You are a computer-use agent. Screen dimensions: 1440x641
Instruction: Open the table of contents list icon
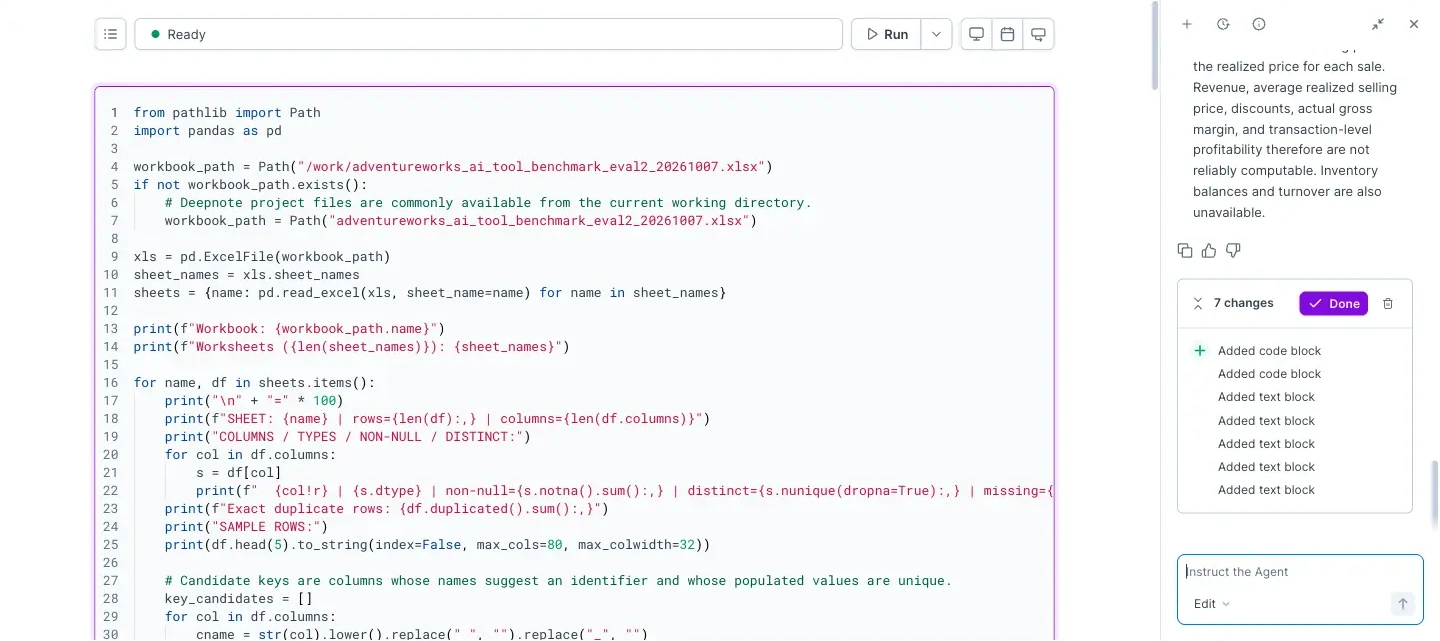point(111,34)
